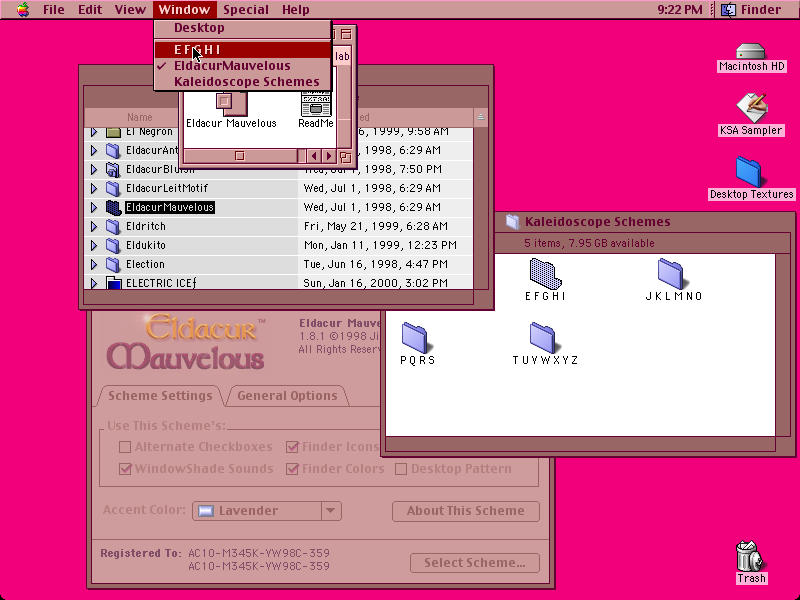
Task: Click the selected EldacurMauvelous folder icon
Action: pyautogui.click(x=113, y=207)
